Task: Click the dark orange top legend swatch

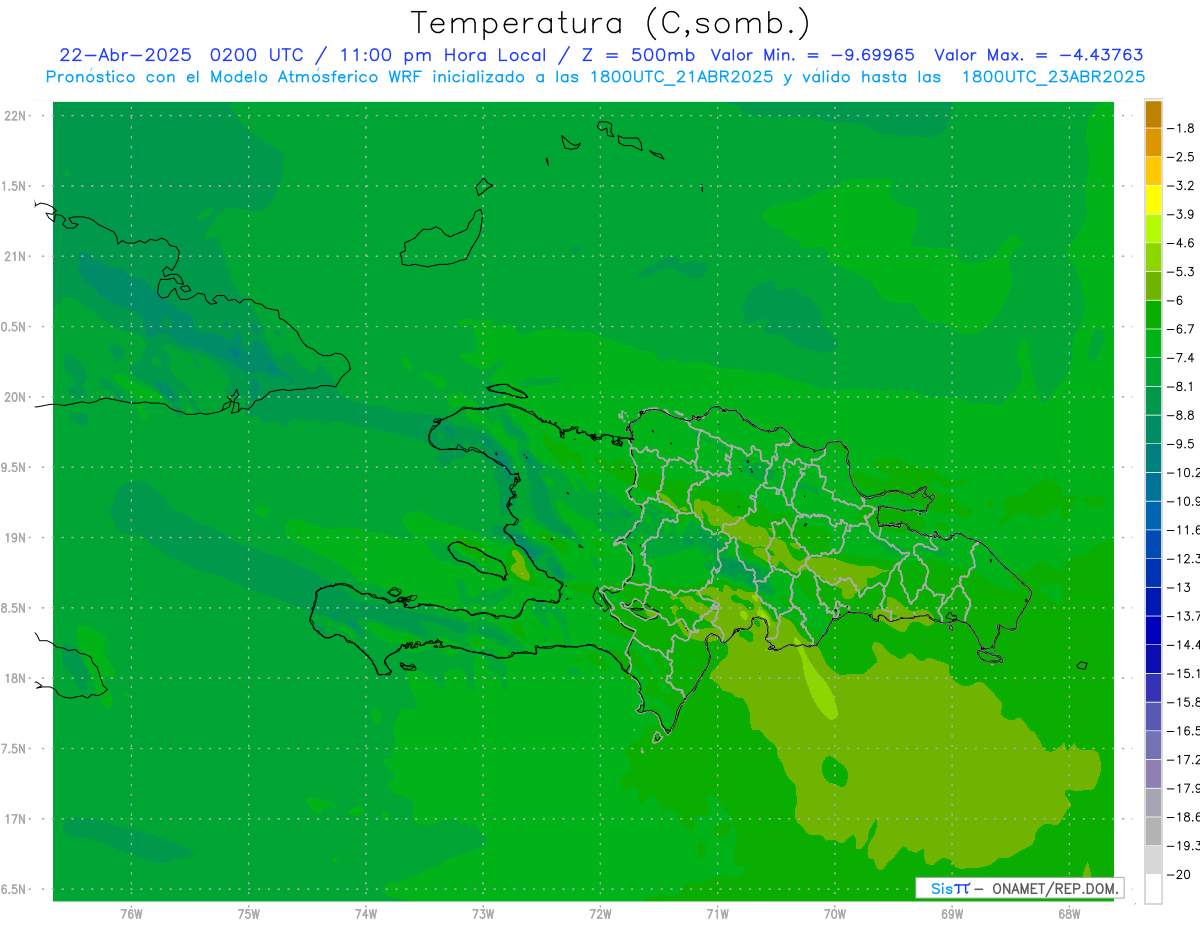Action: click(x=1153, y=114)
